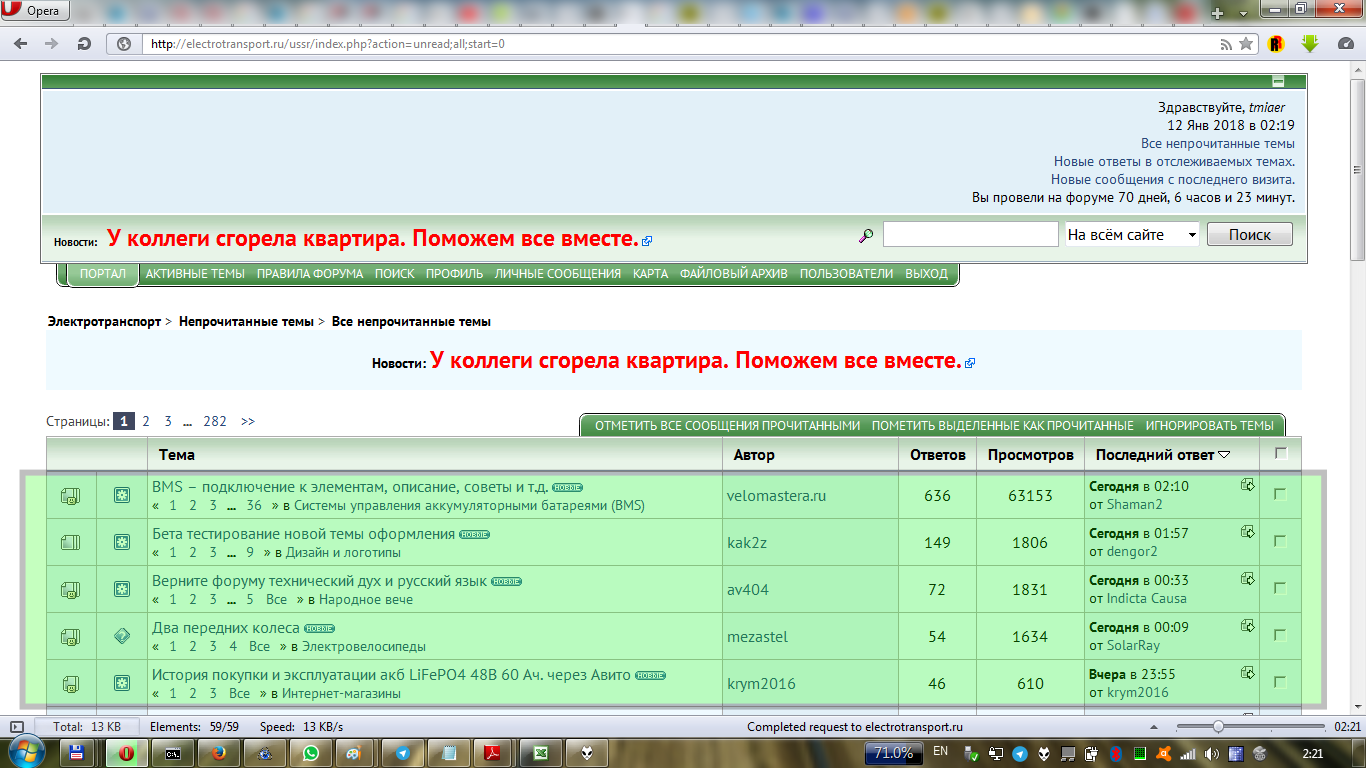Image resolution: width=1366 pixels, height=768 pixels.
Task: Collapse forum header with minus icon
Action: 1278,82
